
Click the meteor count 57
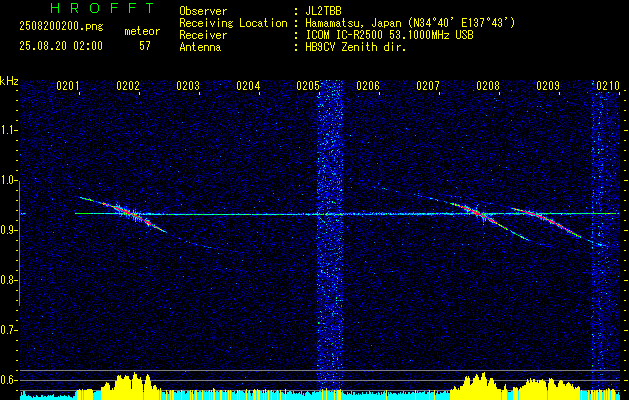(144, 46)
